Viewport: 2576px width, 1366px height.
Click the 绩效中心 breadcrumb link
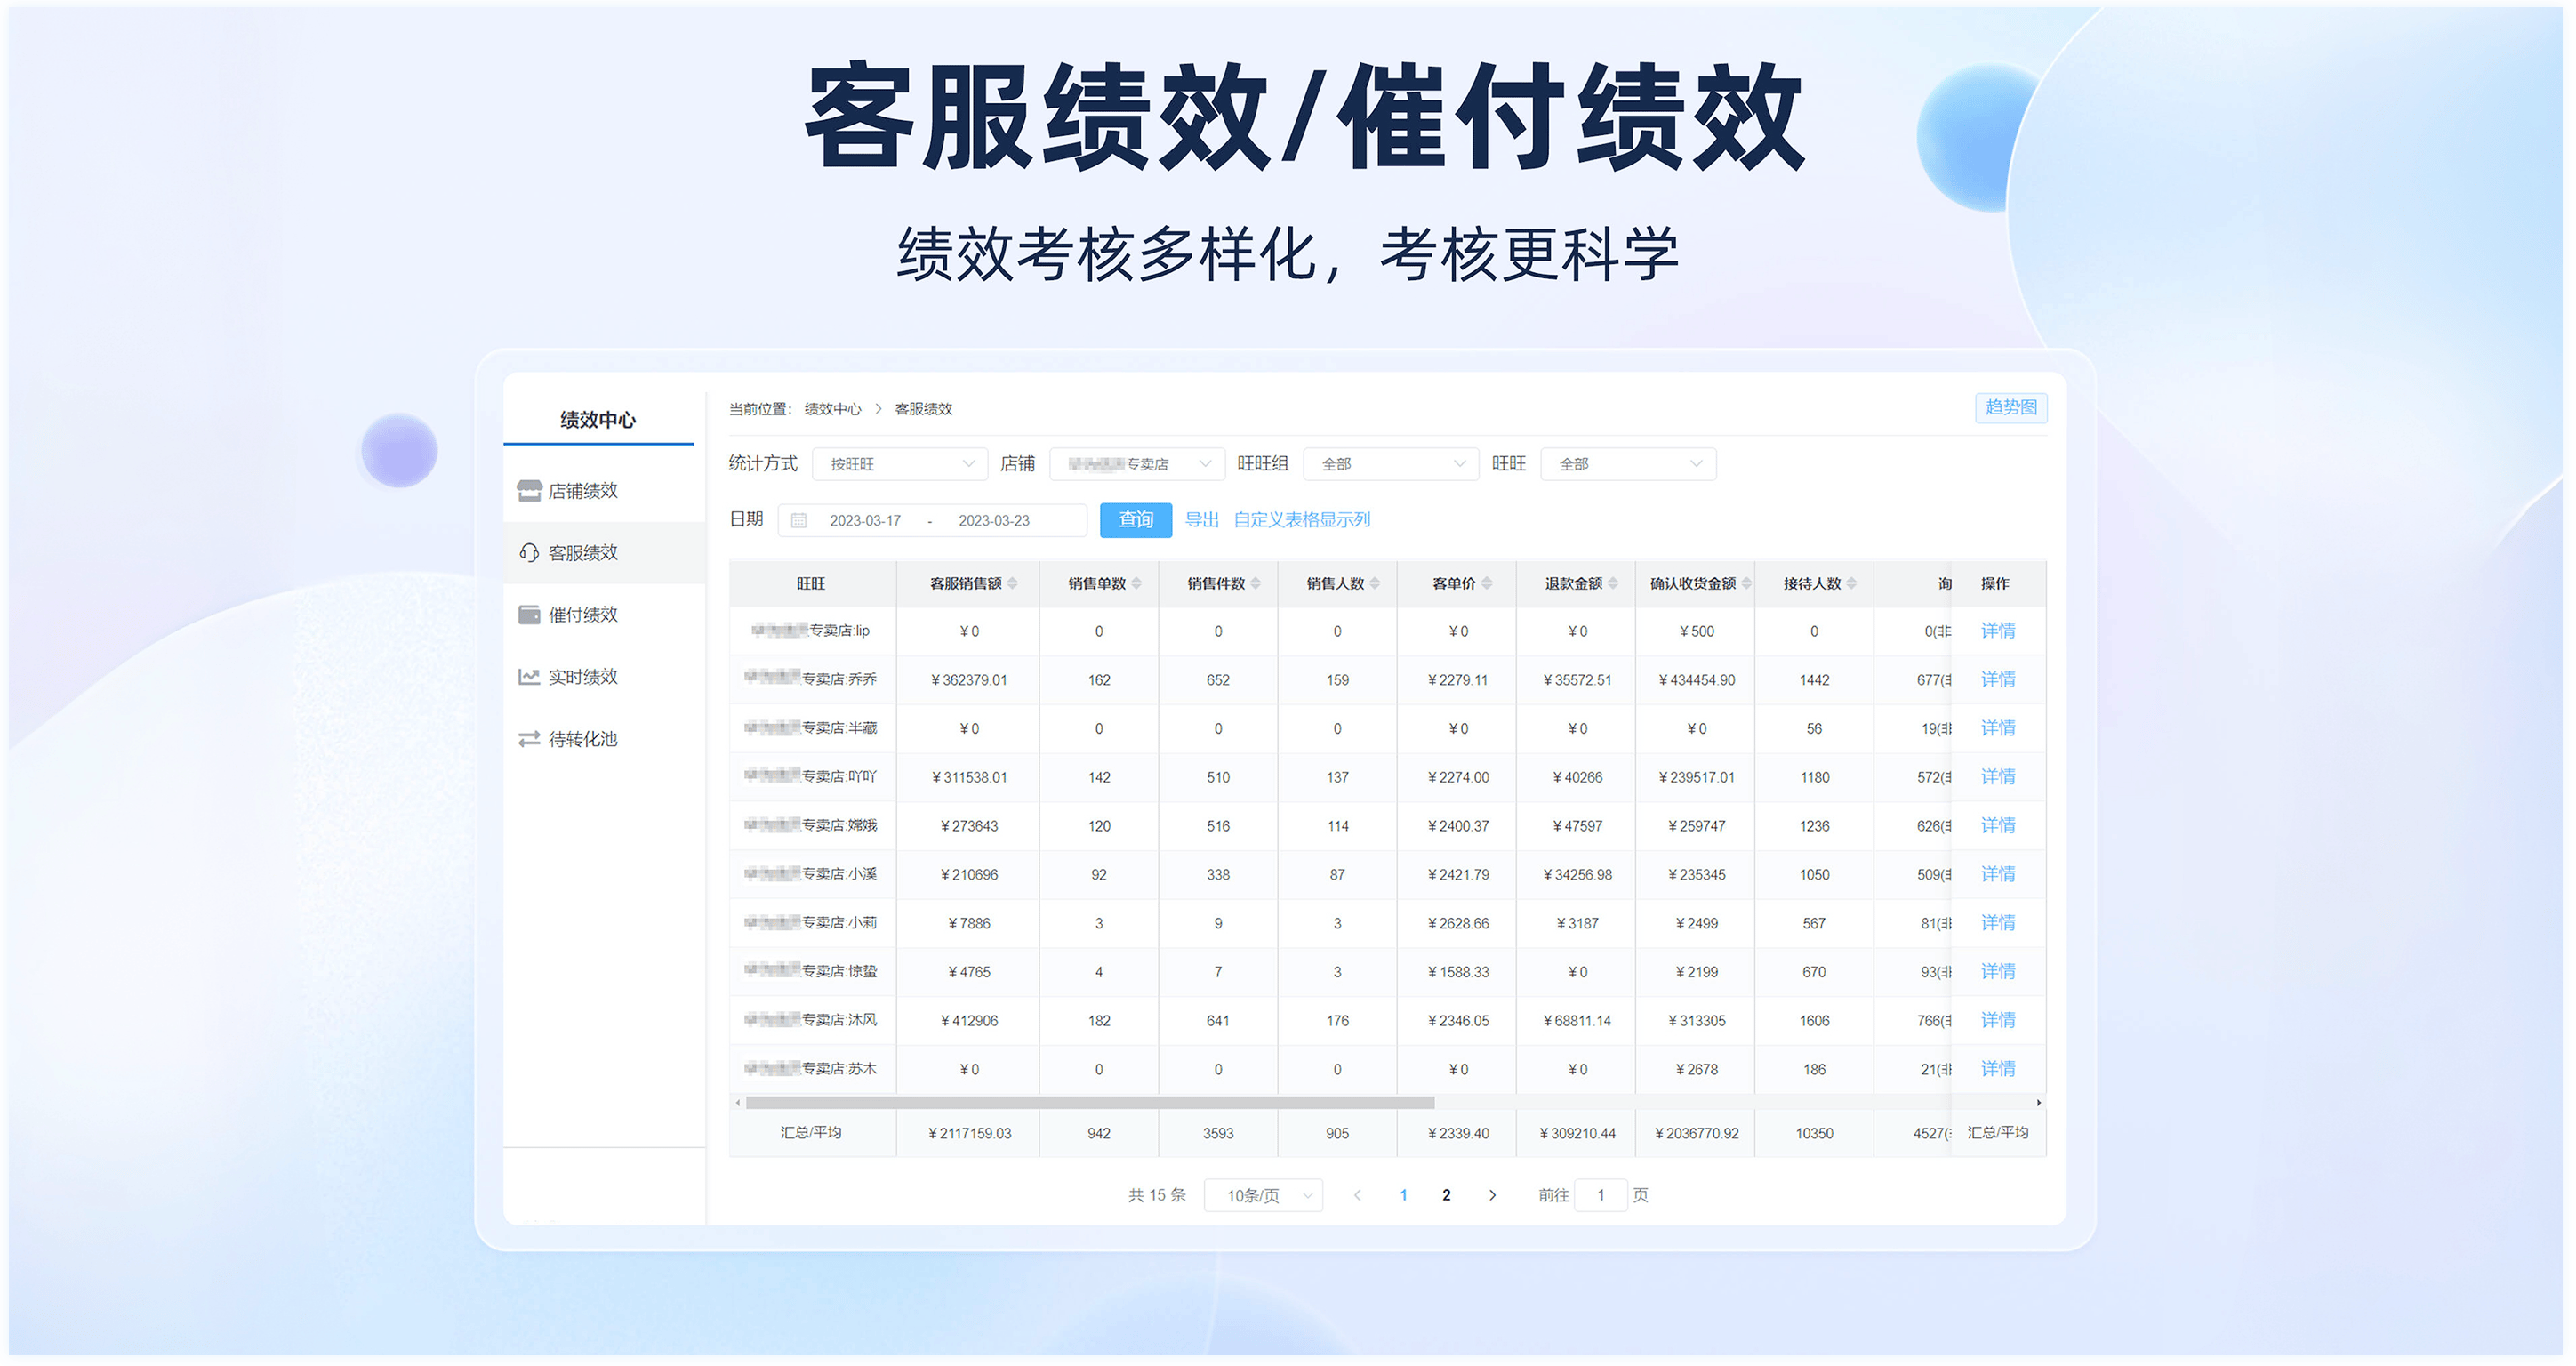(832, 409)
